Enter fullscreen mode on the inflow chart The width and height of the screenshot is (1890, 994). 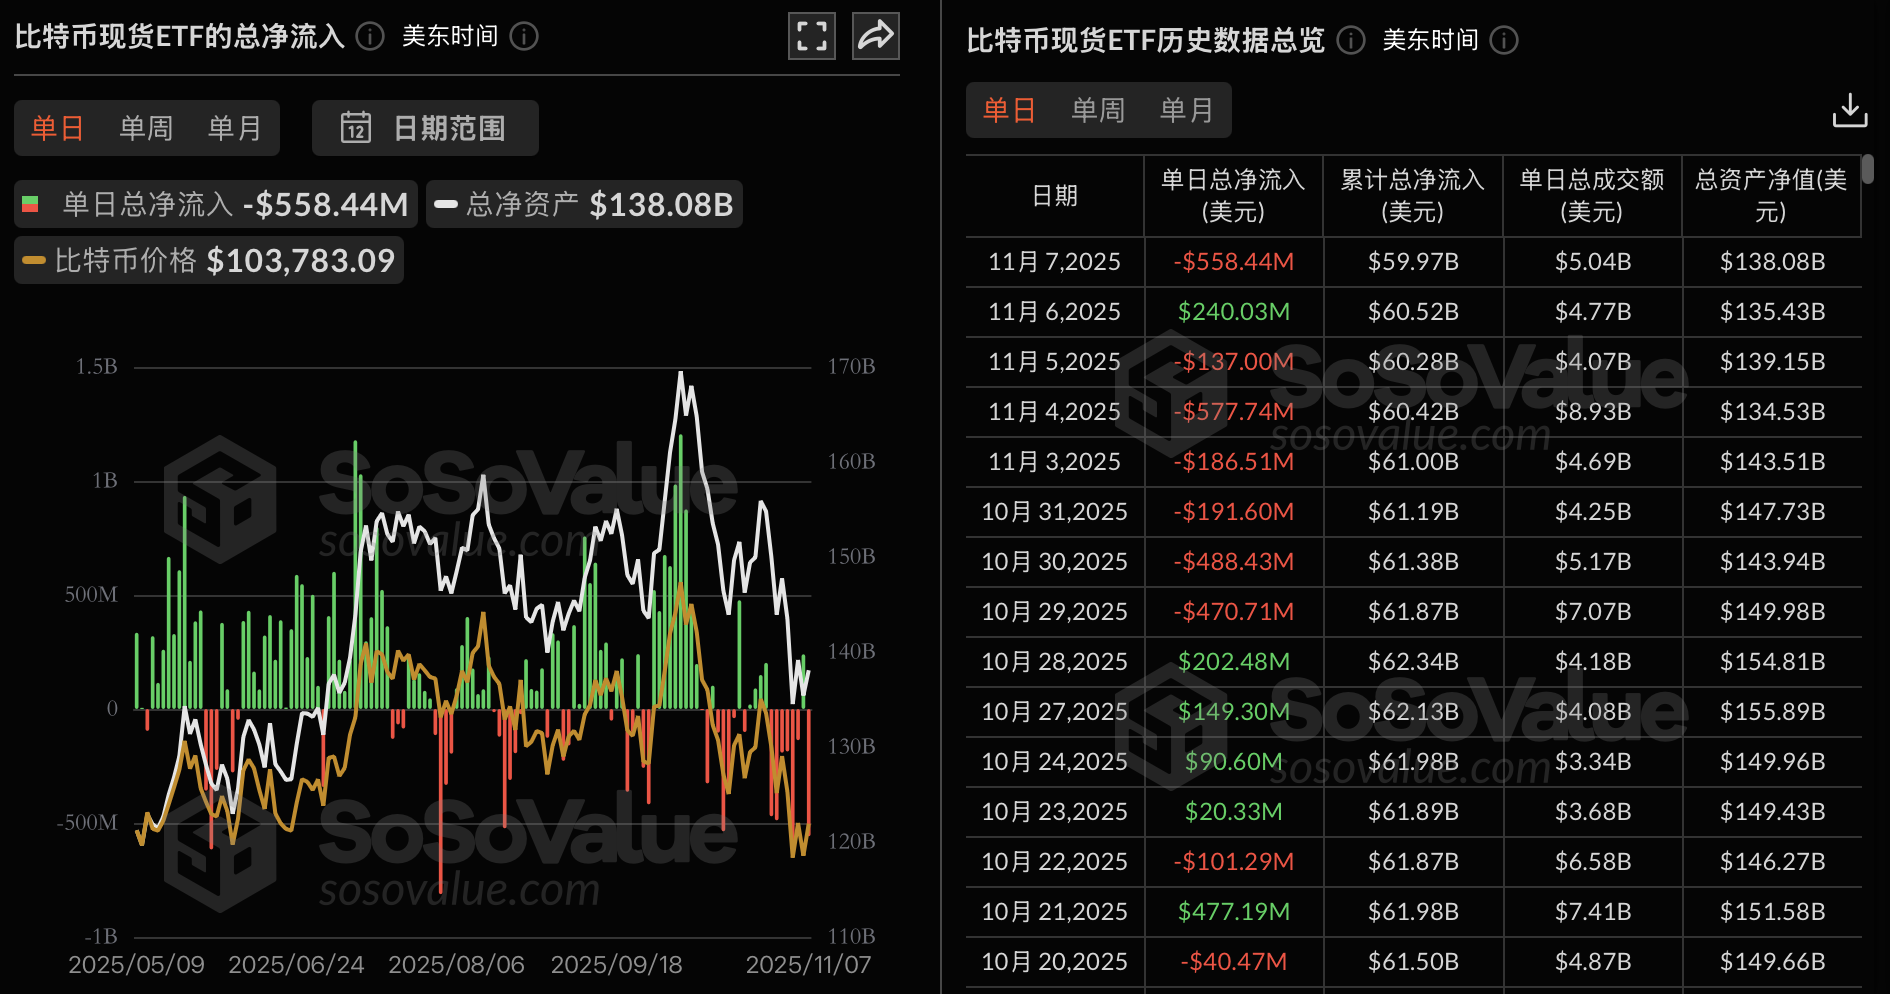811,36
